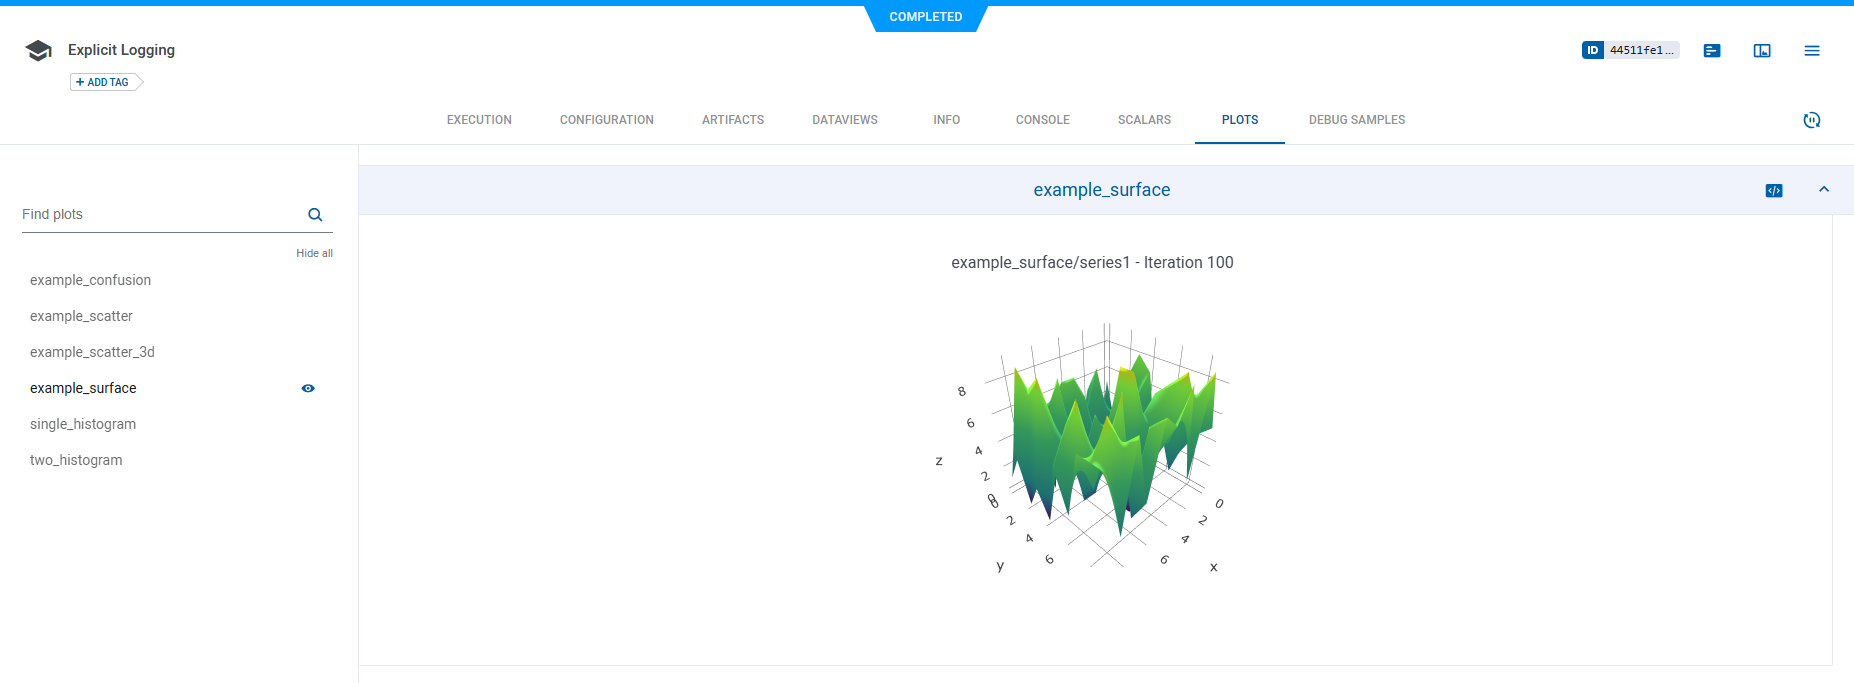Click the graduation cap experiment icon
The height and width of the screenshot is (683, 1854).
pyautogui.click(x=38, y=51)
